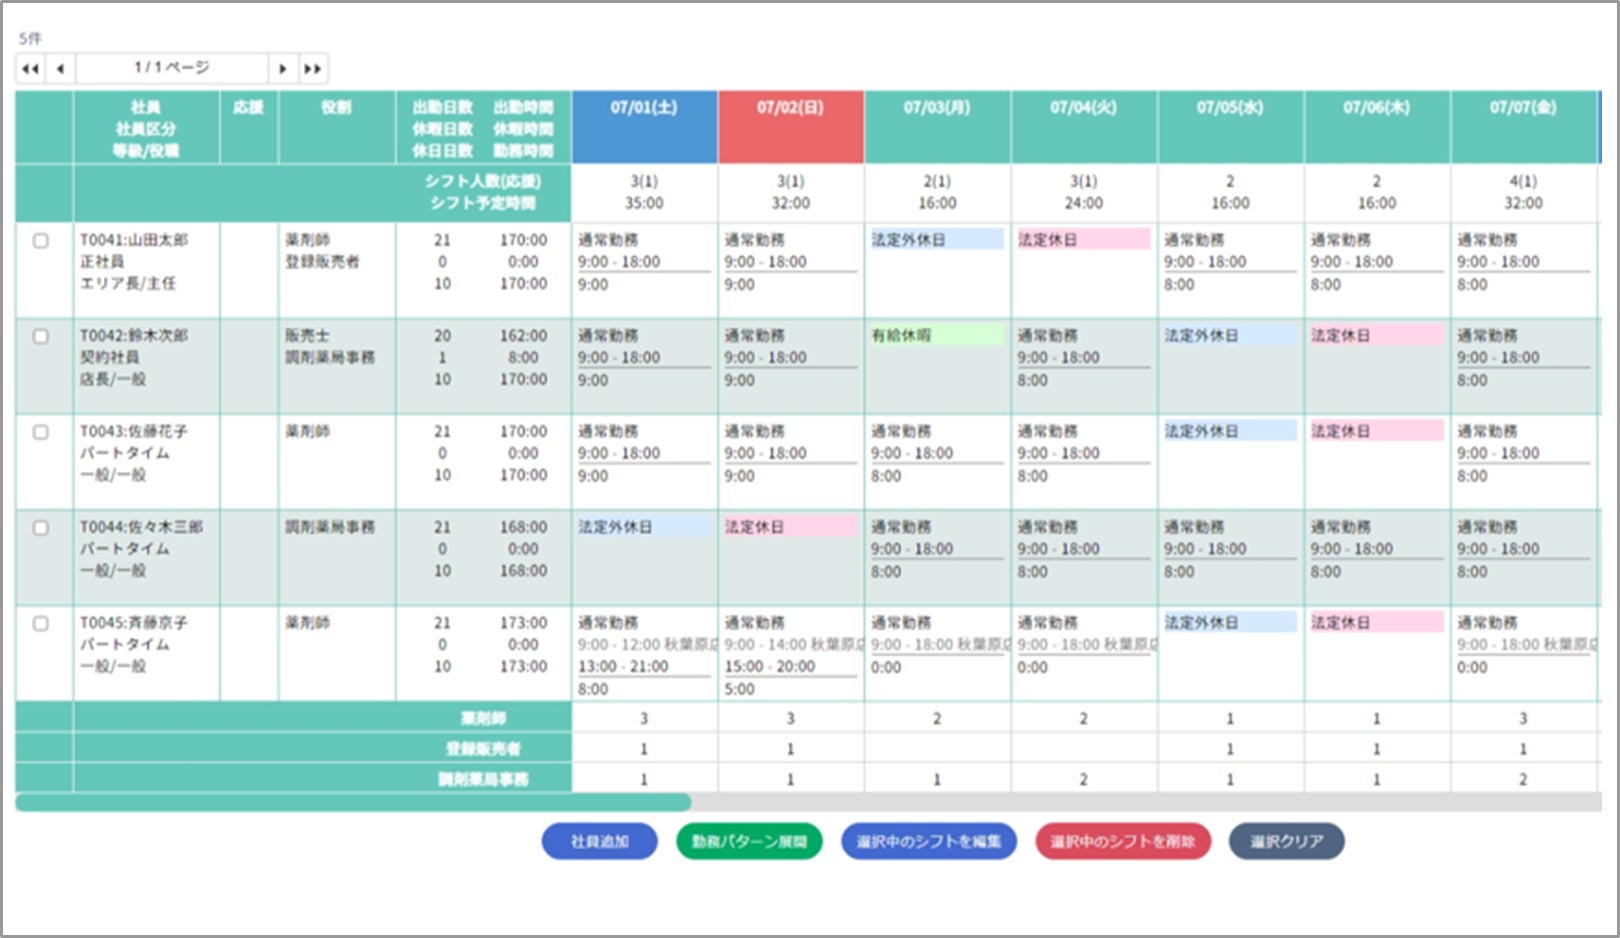Viewport: 1620px width, 938px height.
Task: Click employee name T0043:佐藤花子
Action: [x=134, y=432]
